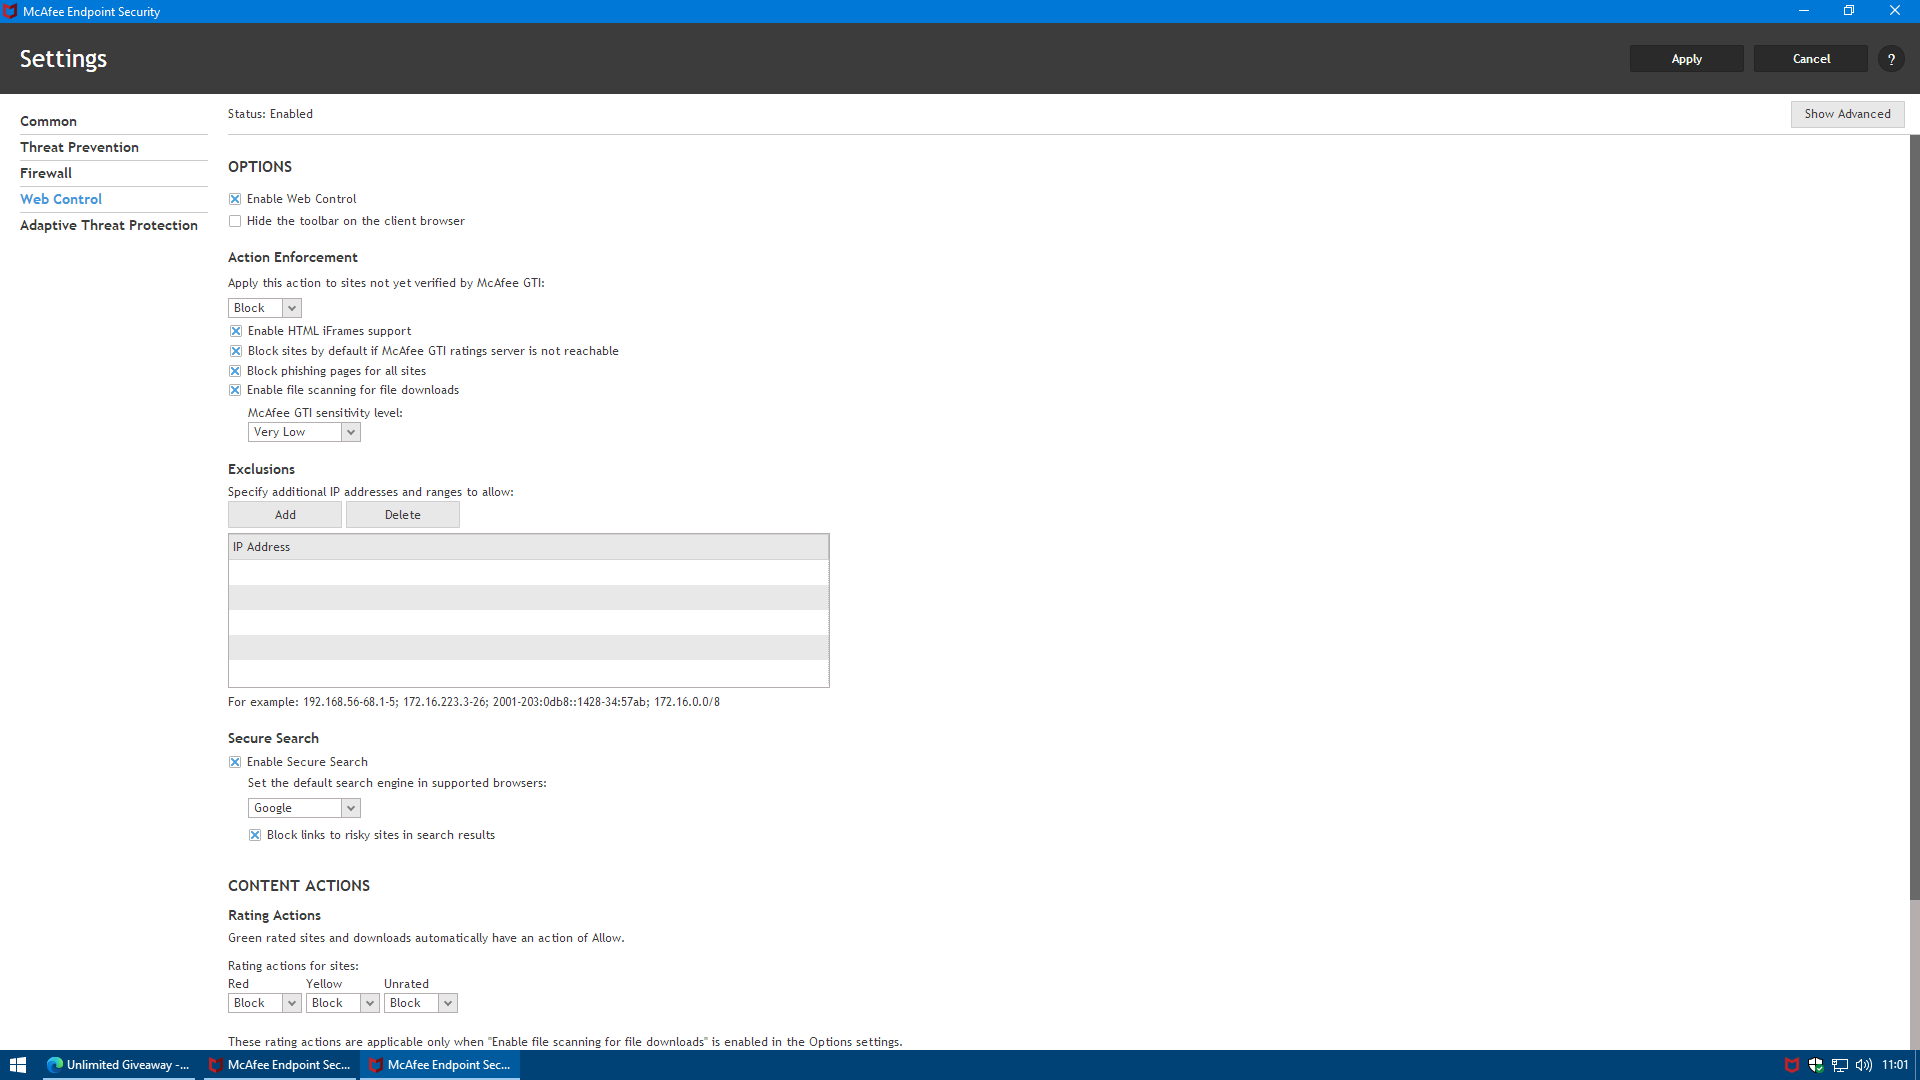Disable Enable Secure Search checkbox
The height and width of the screenshot is (1080, 1920).
[235, 762]
